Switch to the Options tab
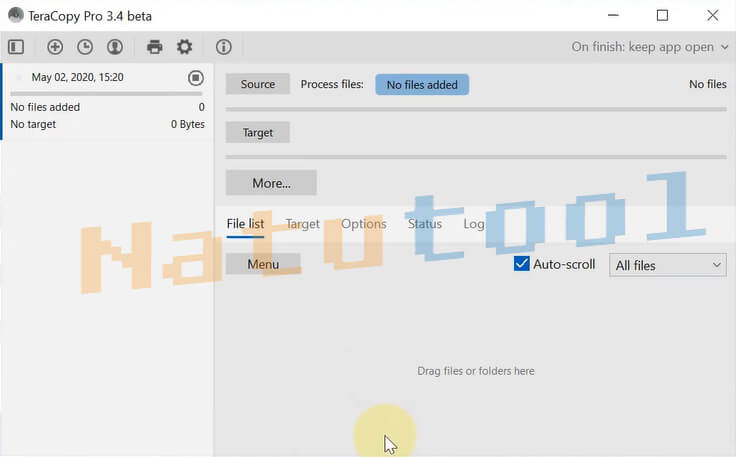736x457 pixels. point(363,224)
